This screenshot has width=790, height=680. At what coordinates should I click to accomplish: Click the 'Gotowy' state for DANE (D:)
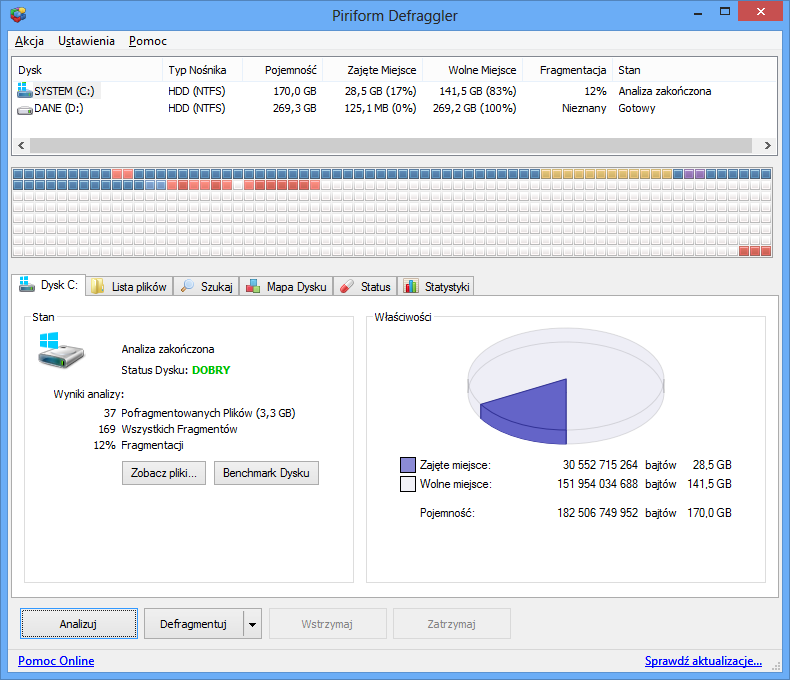pos(637,108)
